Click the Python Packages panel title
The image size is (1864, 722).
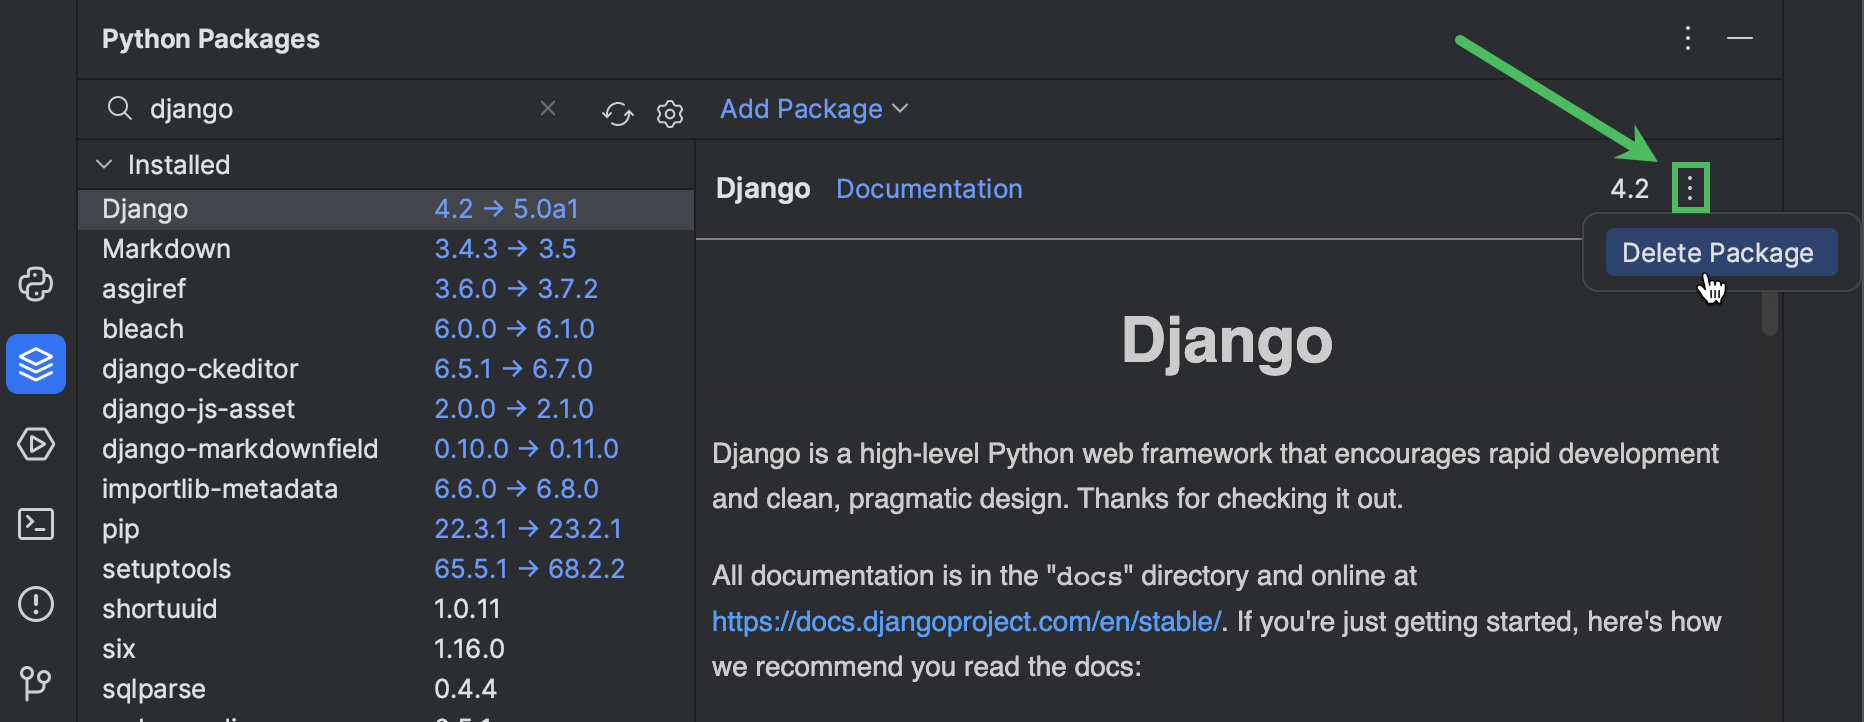tap(211, 39)
